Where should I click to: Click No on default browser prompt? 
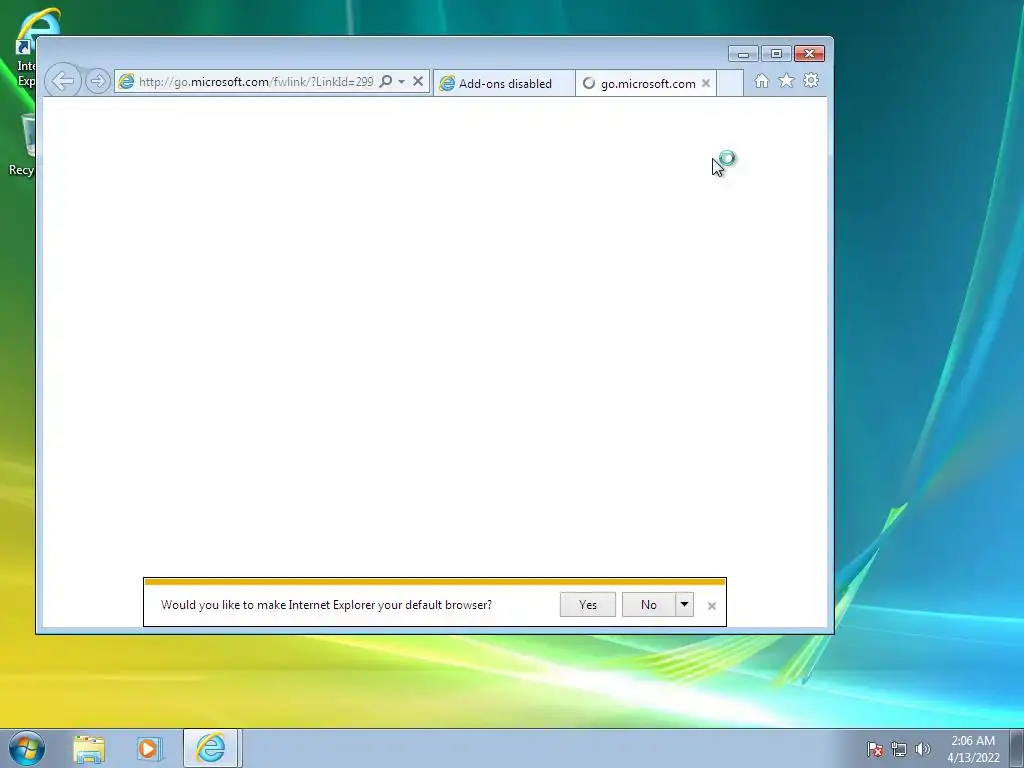pos(648,605)
